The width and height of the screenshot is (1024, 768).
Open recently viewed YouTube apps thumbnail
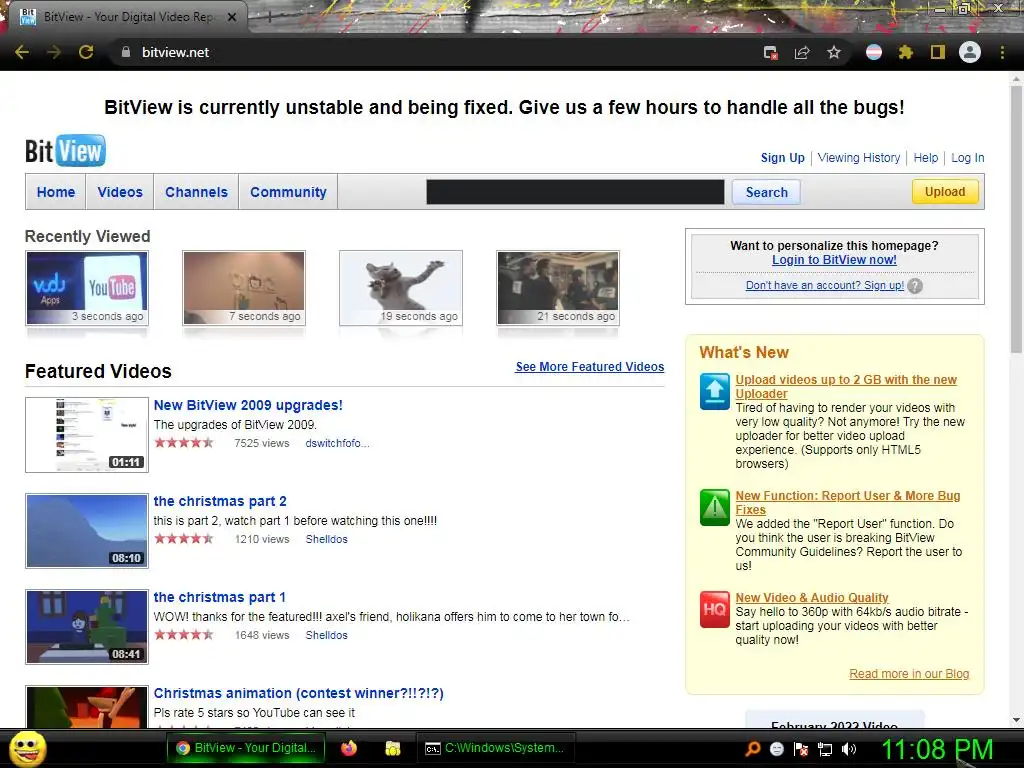(87, 288)
